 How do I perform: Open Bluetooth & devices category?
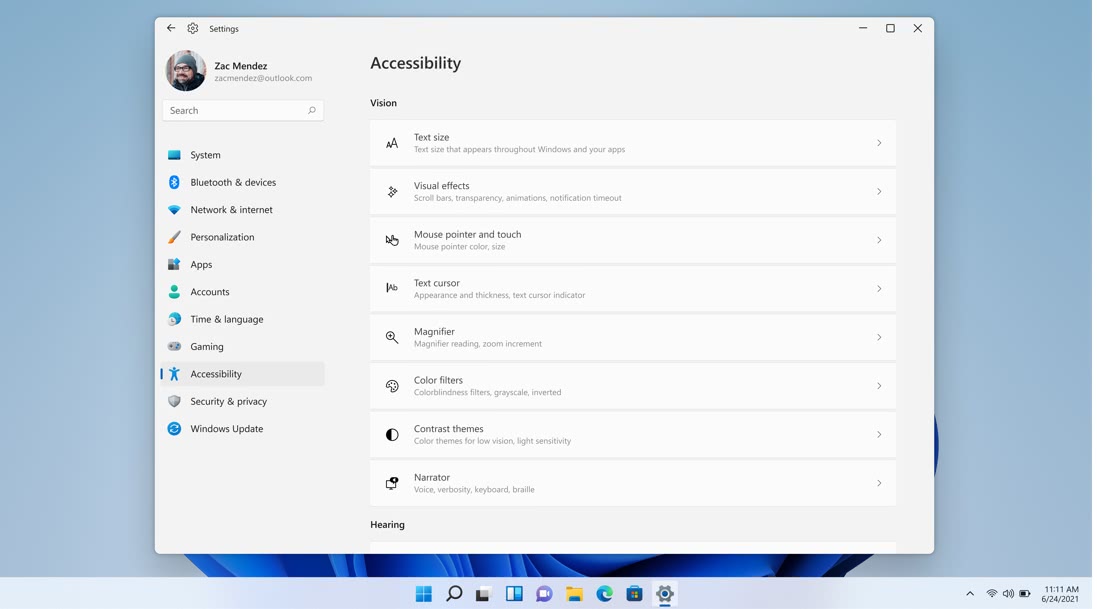[x=243, y=182]
